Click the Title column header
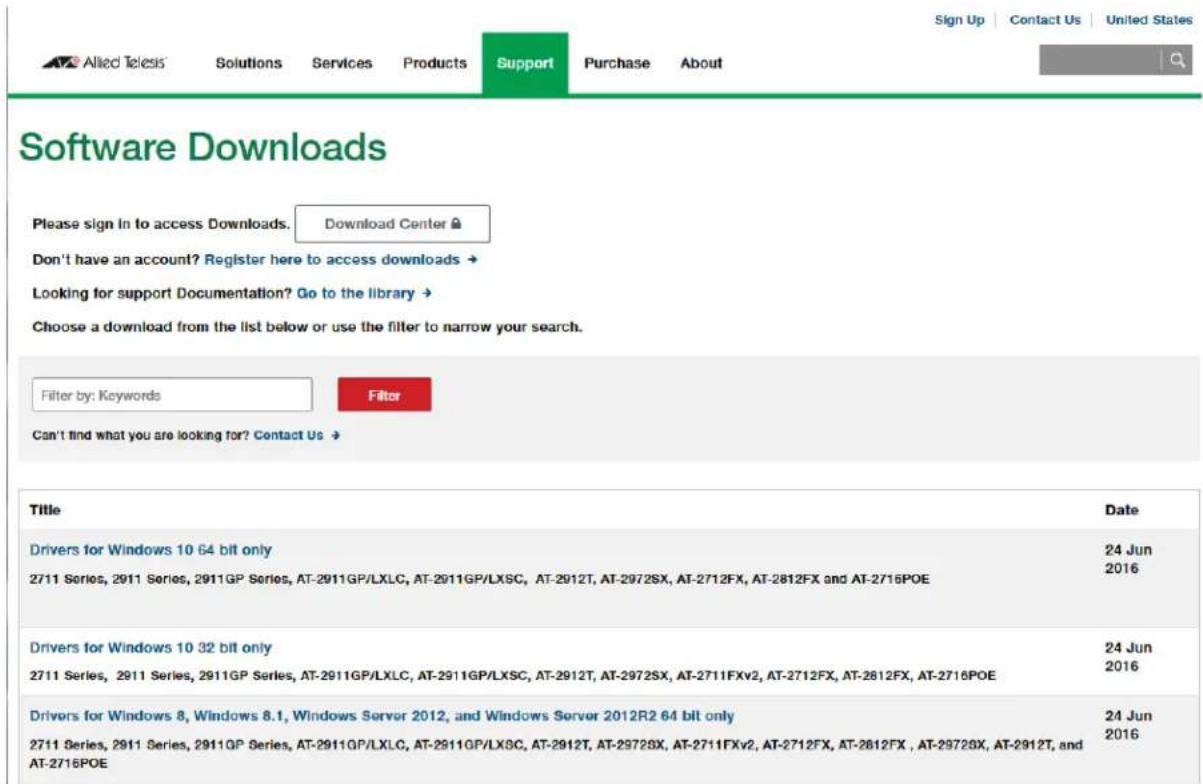Image resolution: width=1203 pixels, height=784 pixels. [45, 510]
